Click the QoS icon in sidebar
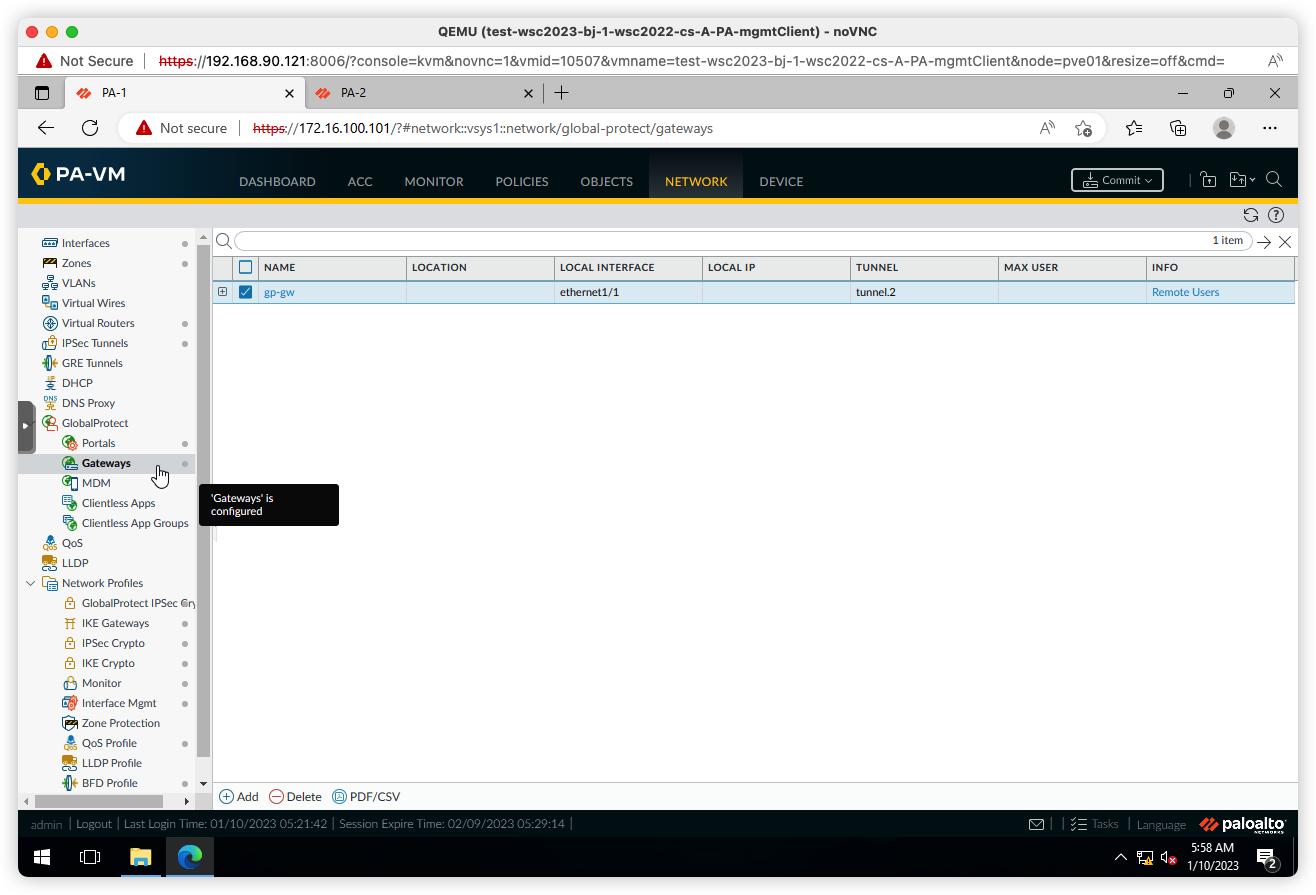This screenshot has width=1316, height=895. 50,543
